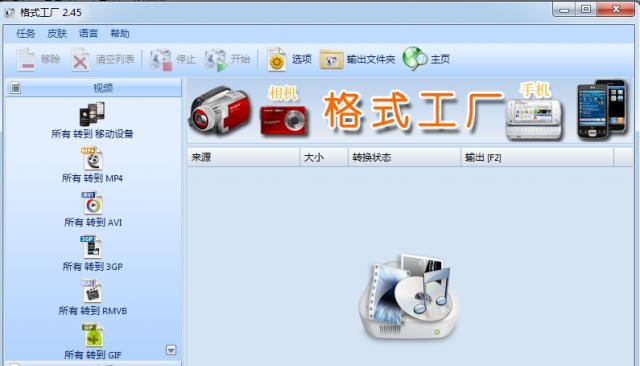Click the white 手机 phone banner icon
The width and height of the screenshot is (640, 366).
click(533, 119)
